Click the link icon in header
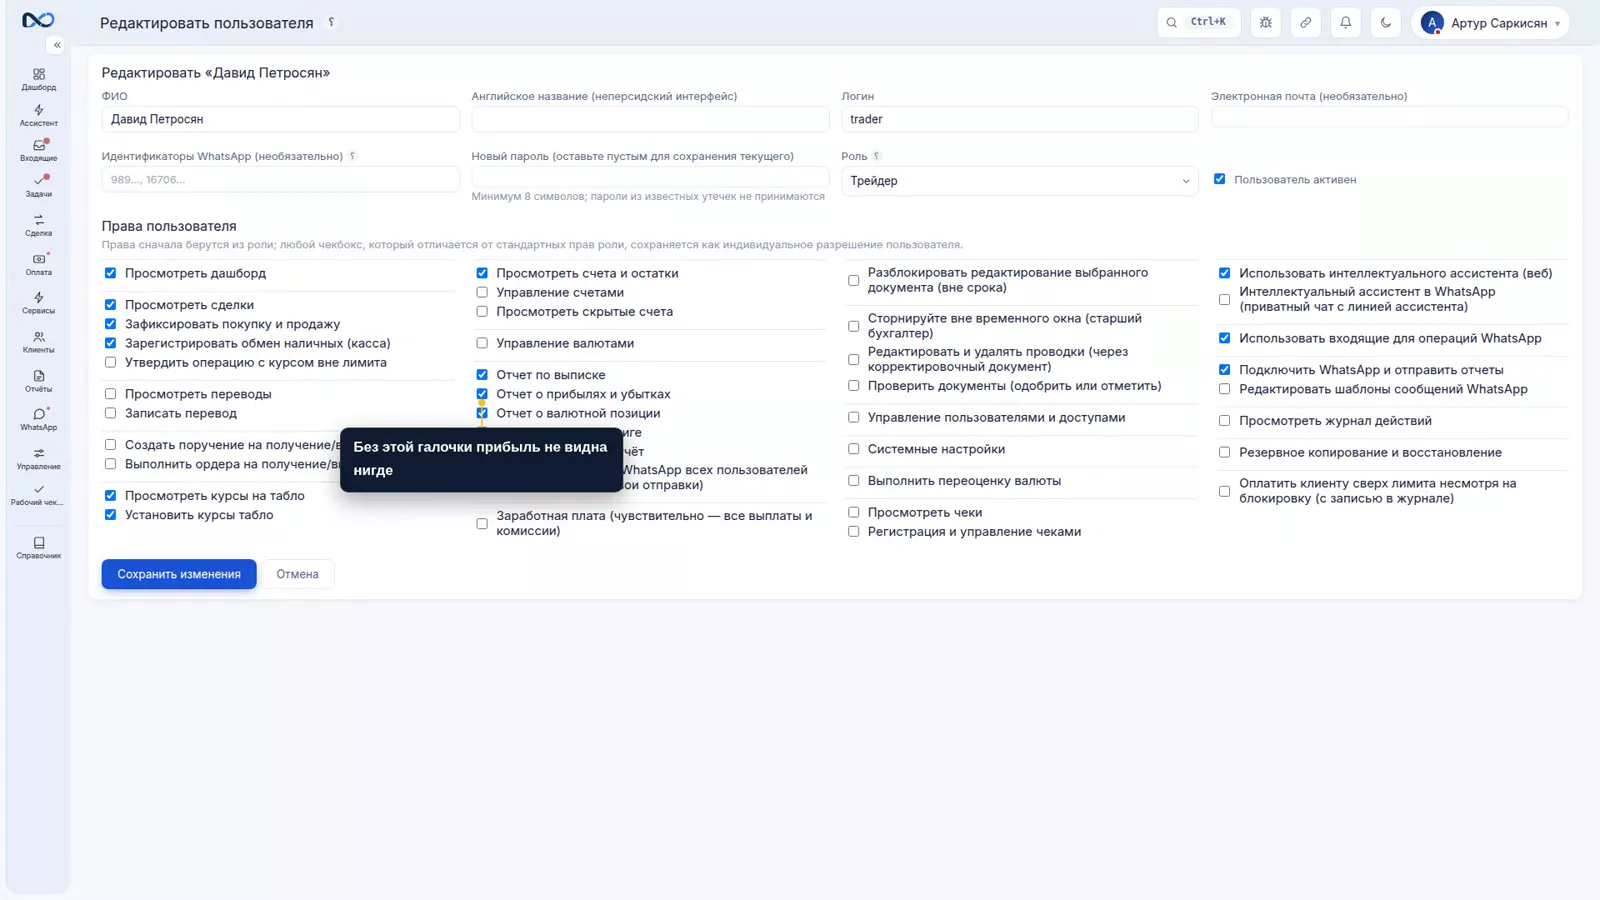The image size is (1600, 900). click(1306, 22)
